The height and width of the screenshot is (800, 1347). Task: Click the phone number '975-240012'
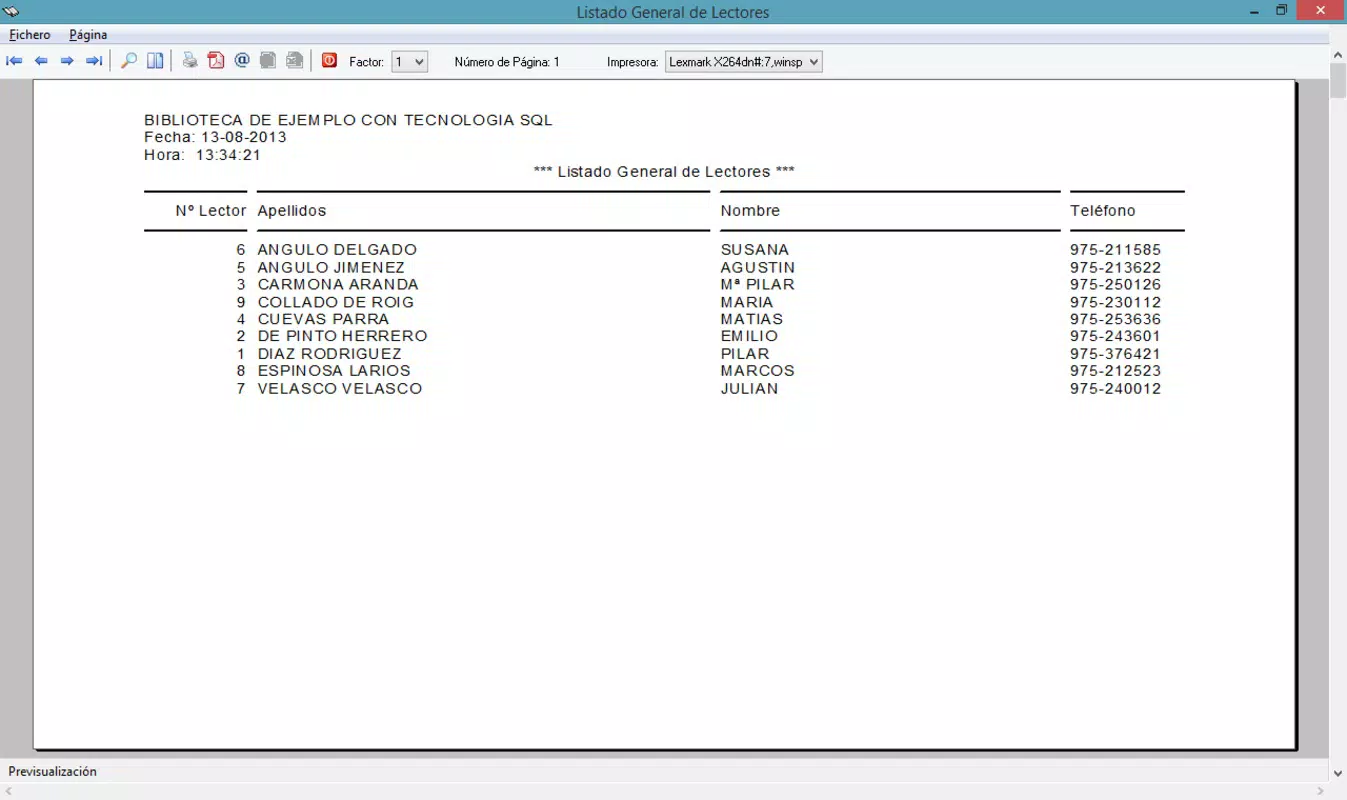tap(1116, 388)
